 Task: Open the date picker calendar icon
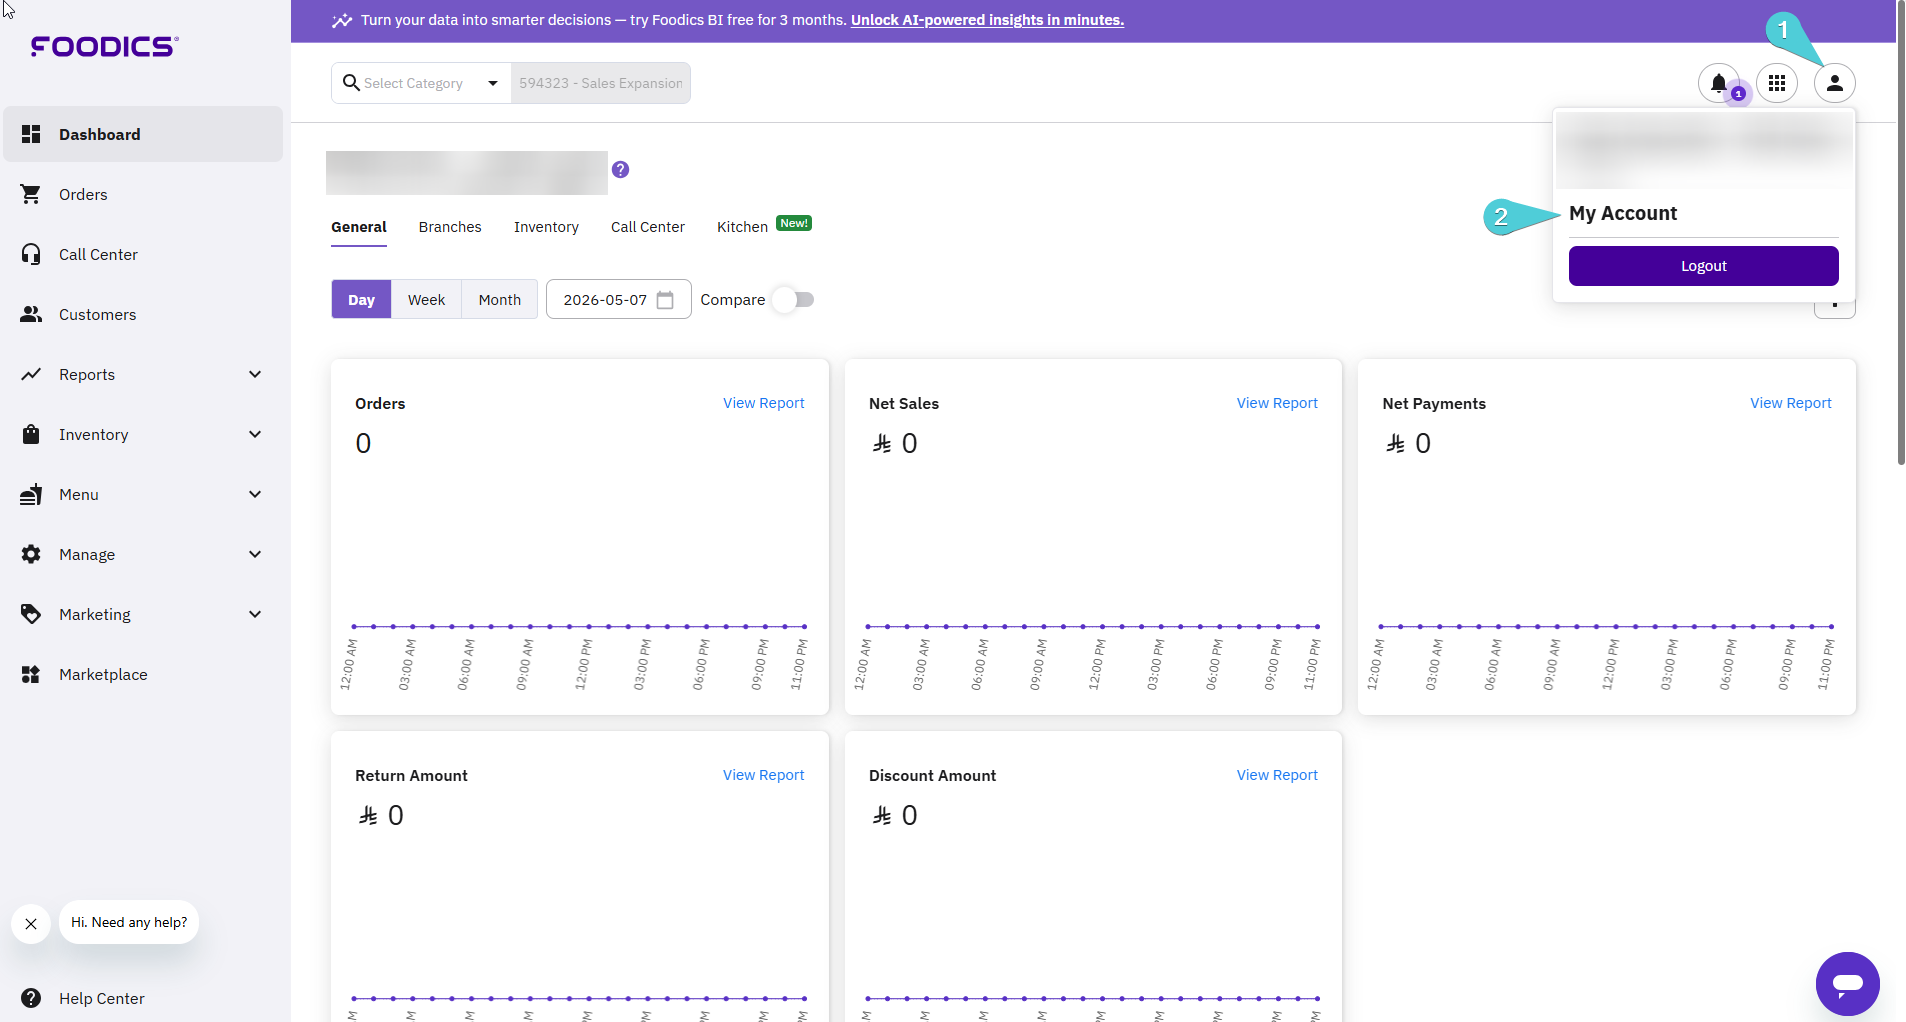click(665, 300)
